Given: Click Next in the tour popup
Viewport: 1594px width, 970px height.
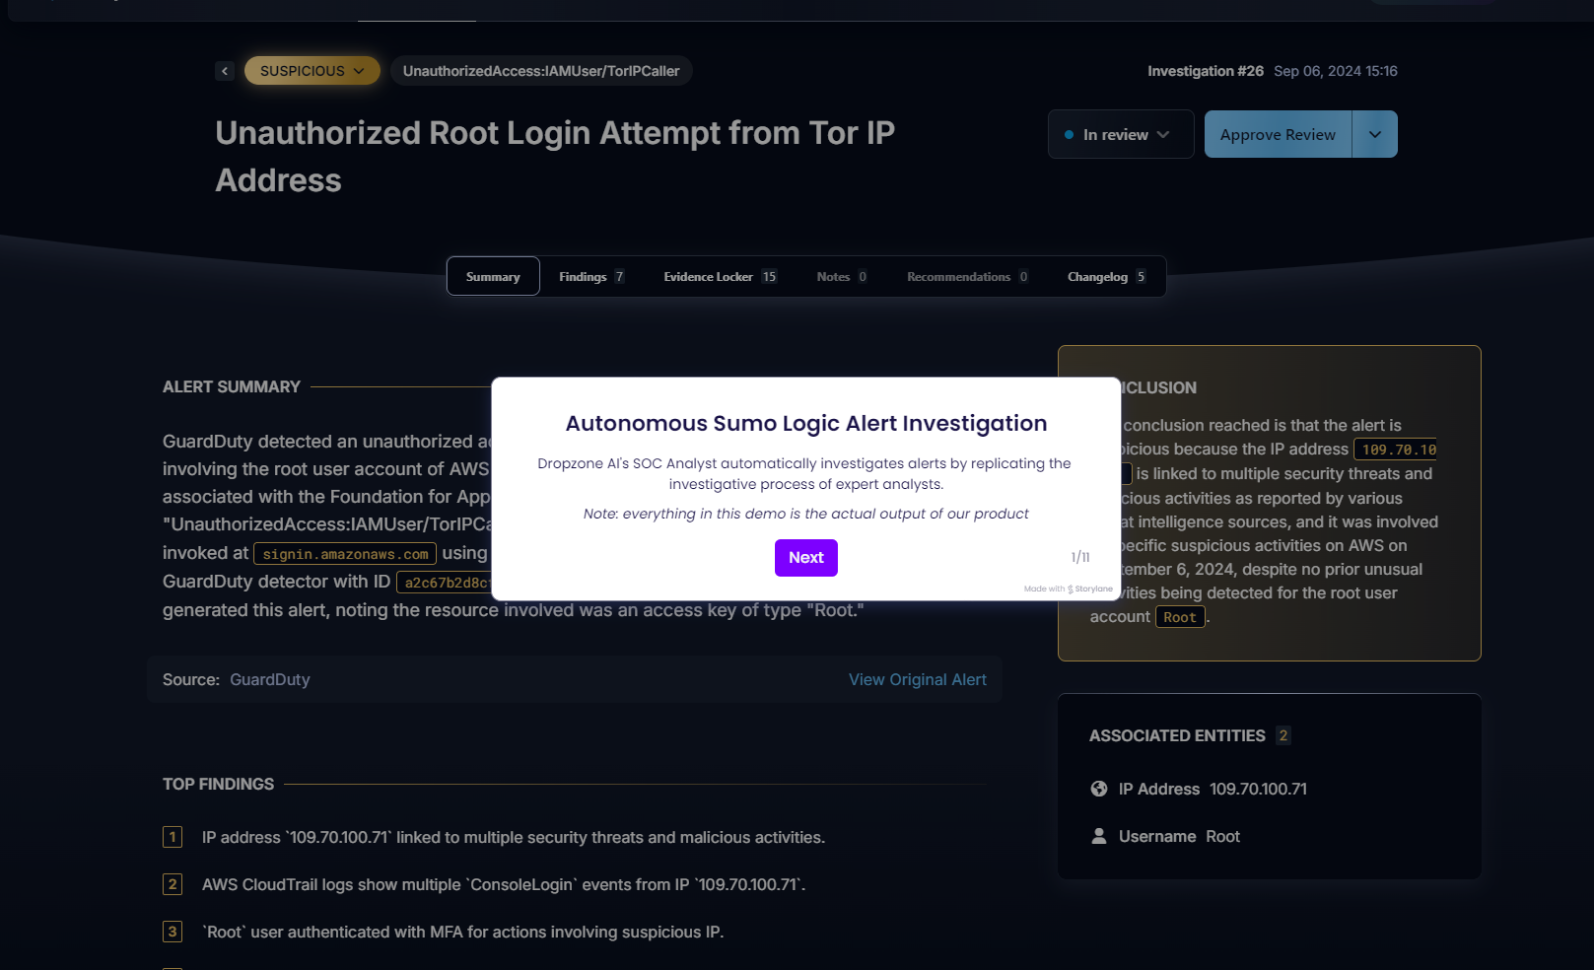Looking at the screenshot, I should coord(806,557).
